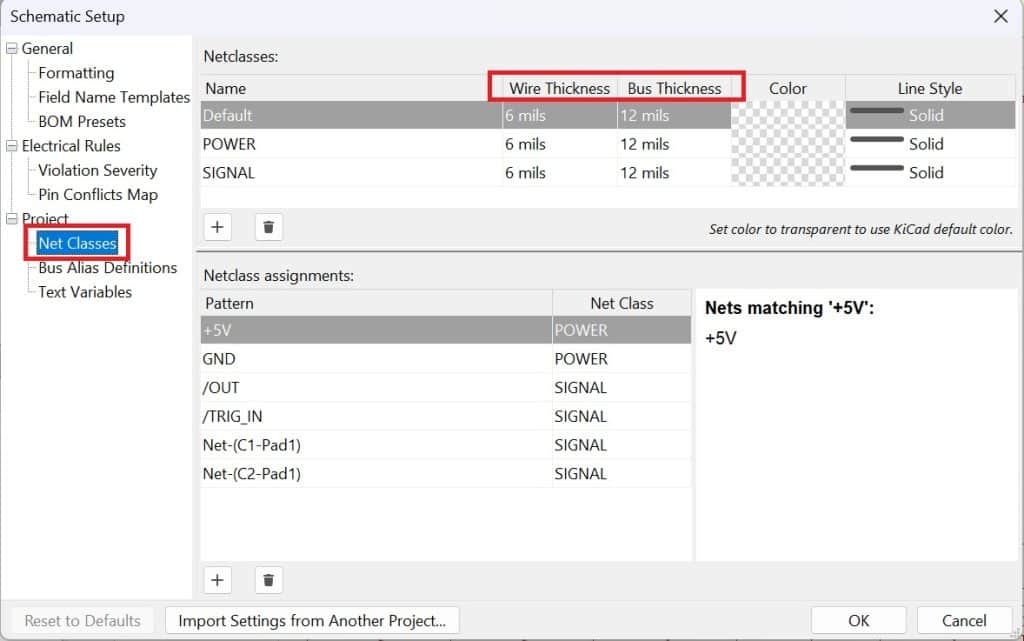Screen dimensions: 1024x641
Task: Click the Color column header
Action: (x=788, y=88)
